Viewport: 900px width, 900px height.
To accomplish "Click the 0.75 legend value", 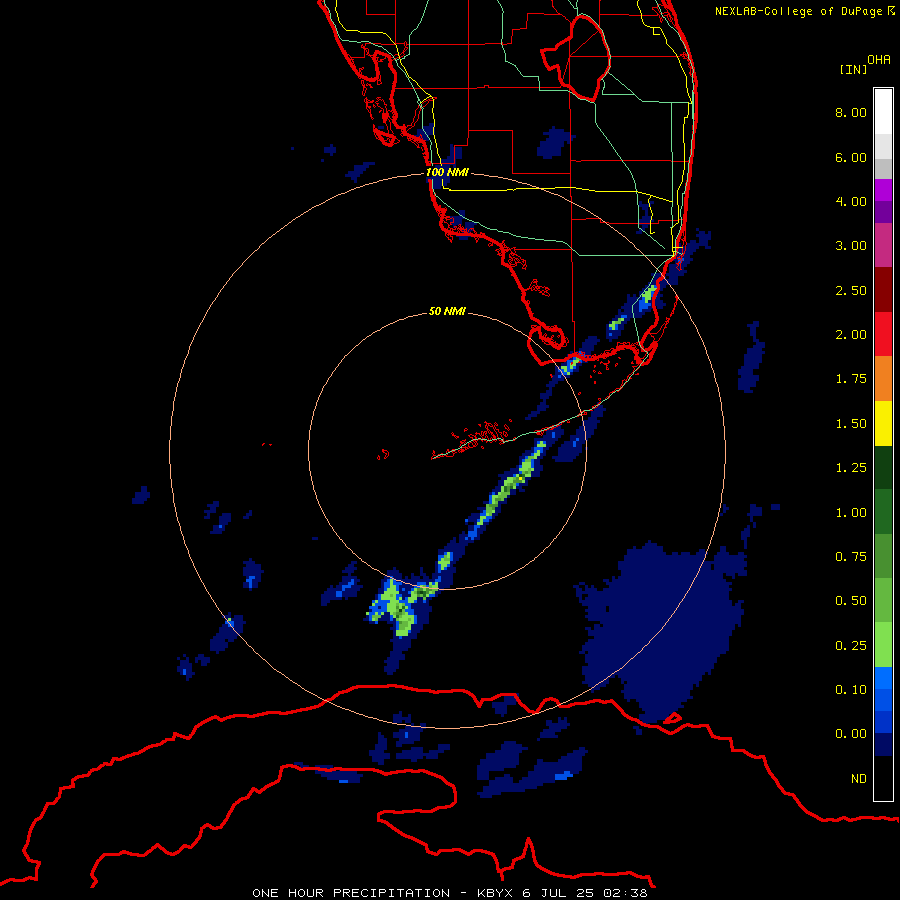I will coord(851,557).
